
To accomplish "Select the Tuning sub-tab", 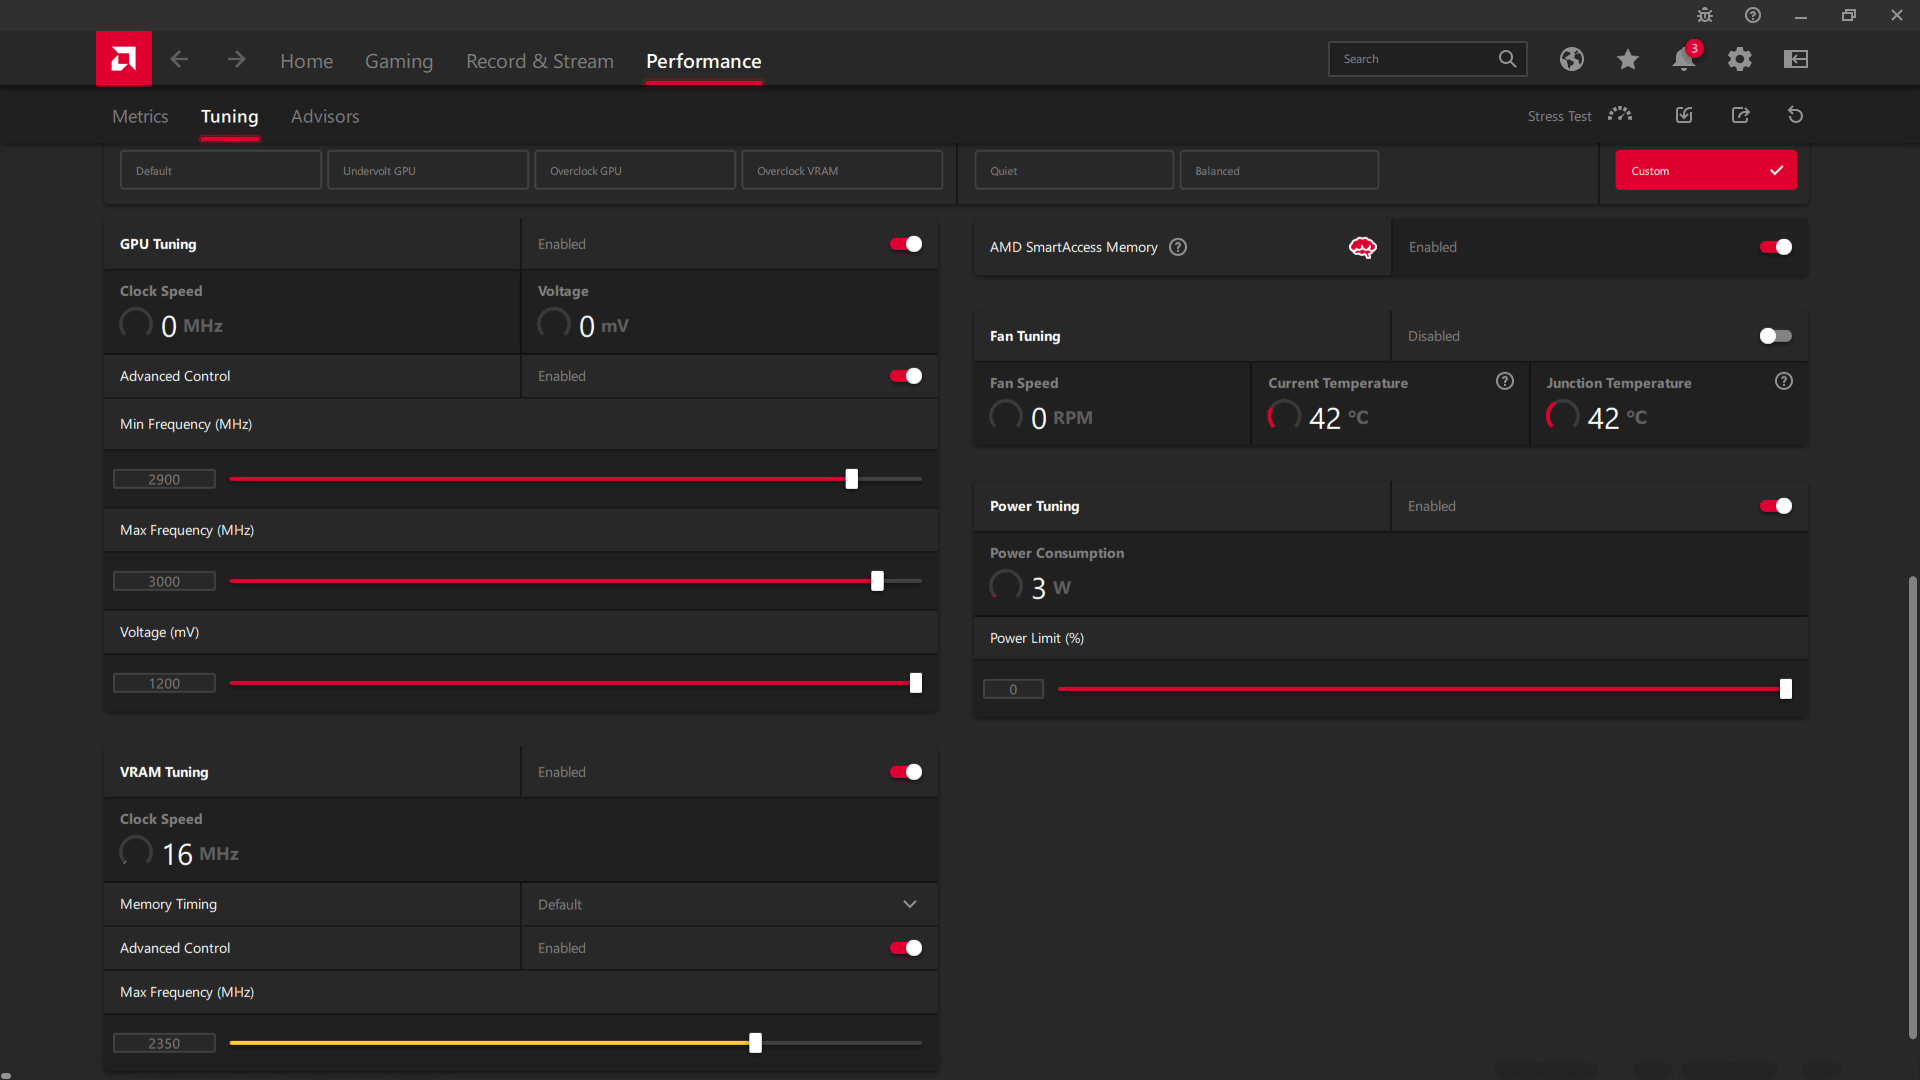I will (230, 116).
